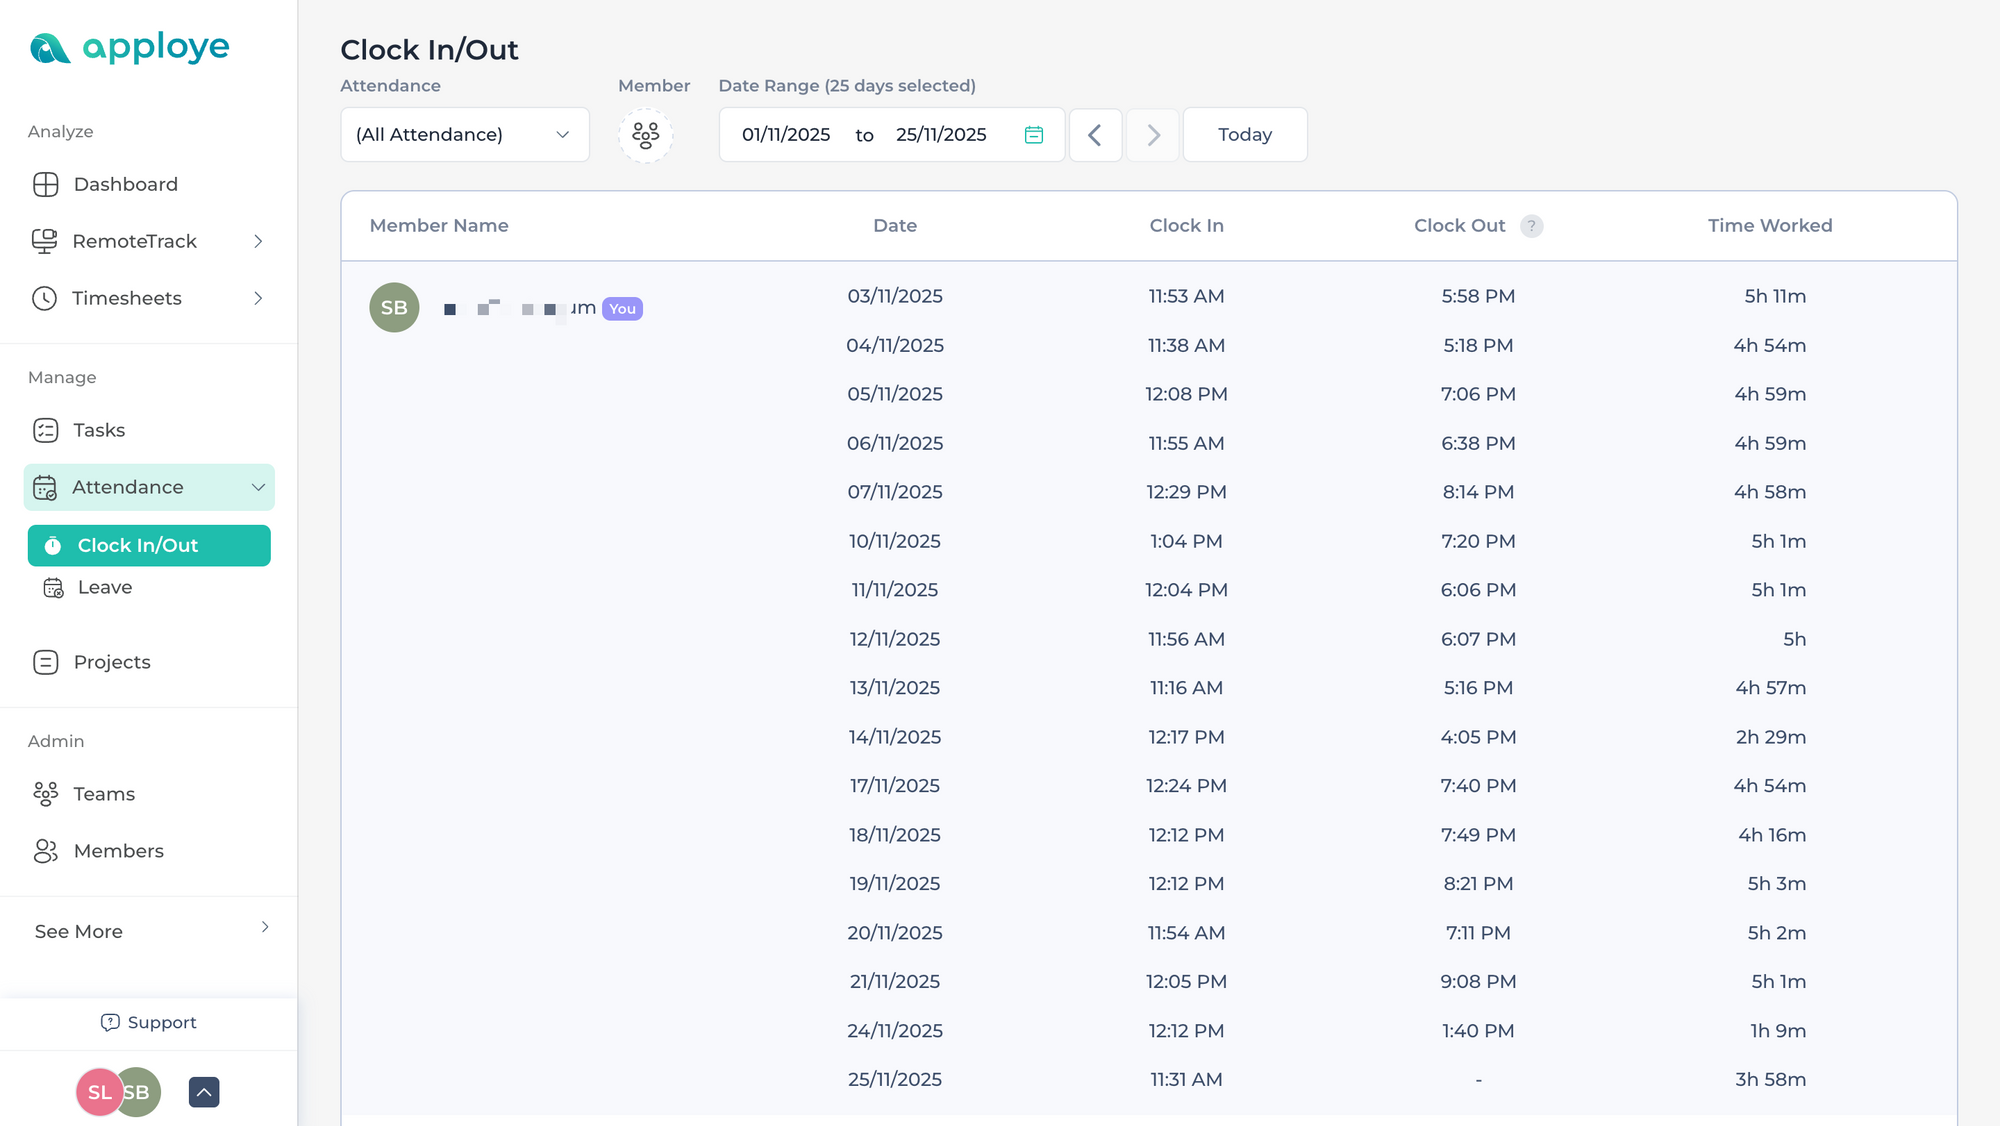Click the Teams icon under Admin
The width and height of the screenshot is (2000, 1126).
45,793
